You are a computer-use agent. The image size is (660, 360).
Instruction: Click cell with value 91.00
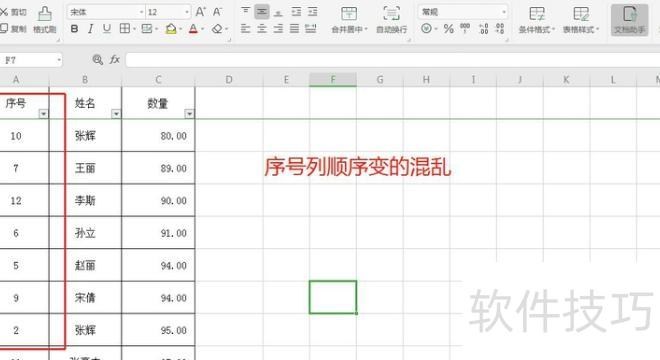point(158,233)
